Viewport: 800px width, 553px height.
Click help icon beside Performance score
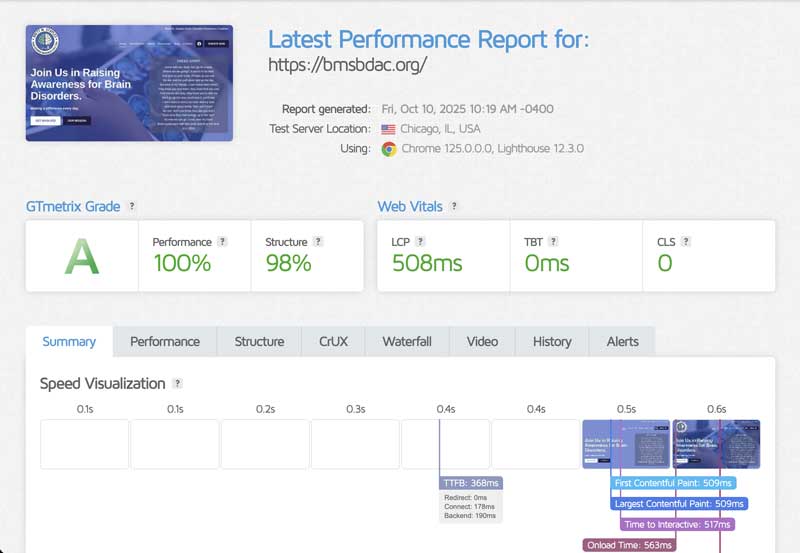coord(222,242)
